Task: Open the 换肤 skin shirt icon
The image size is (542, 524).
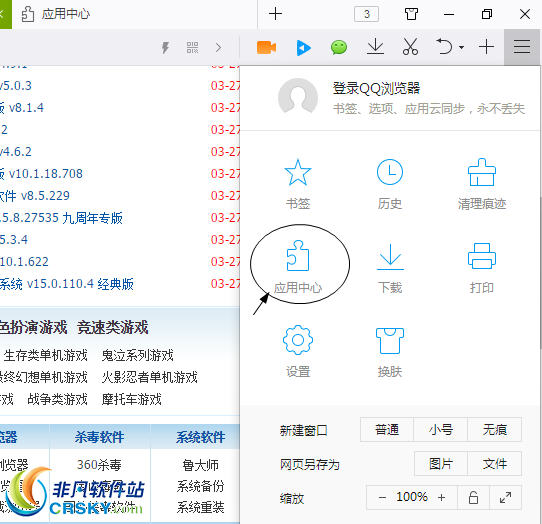Action: click(x=390, y=340)
